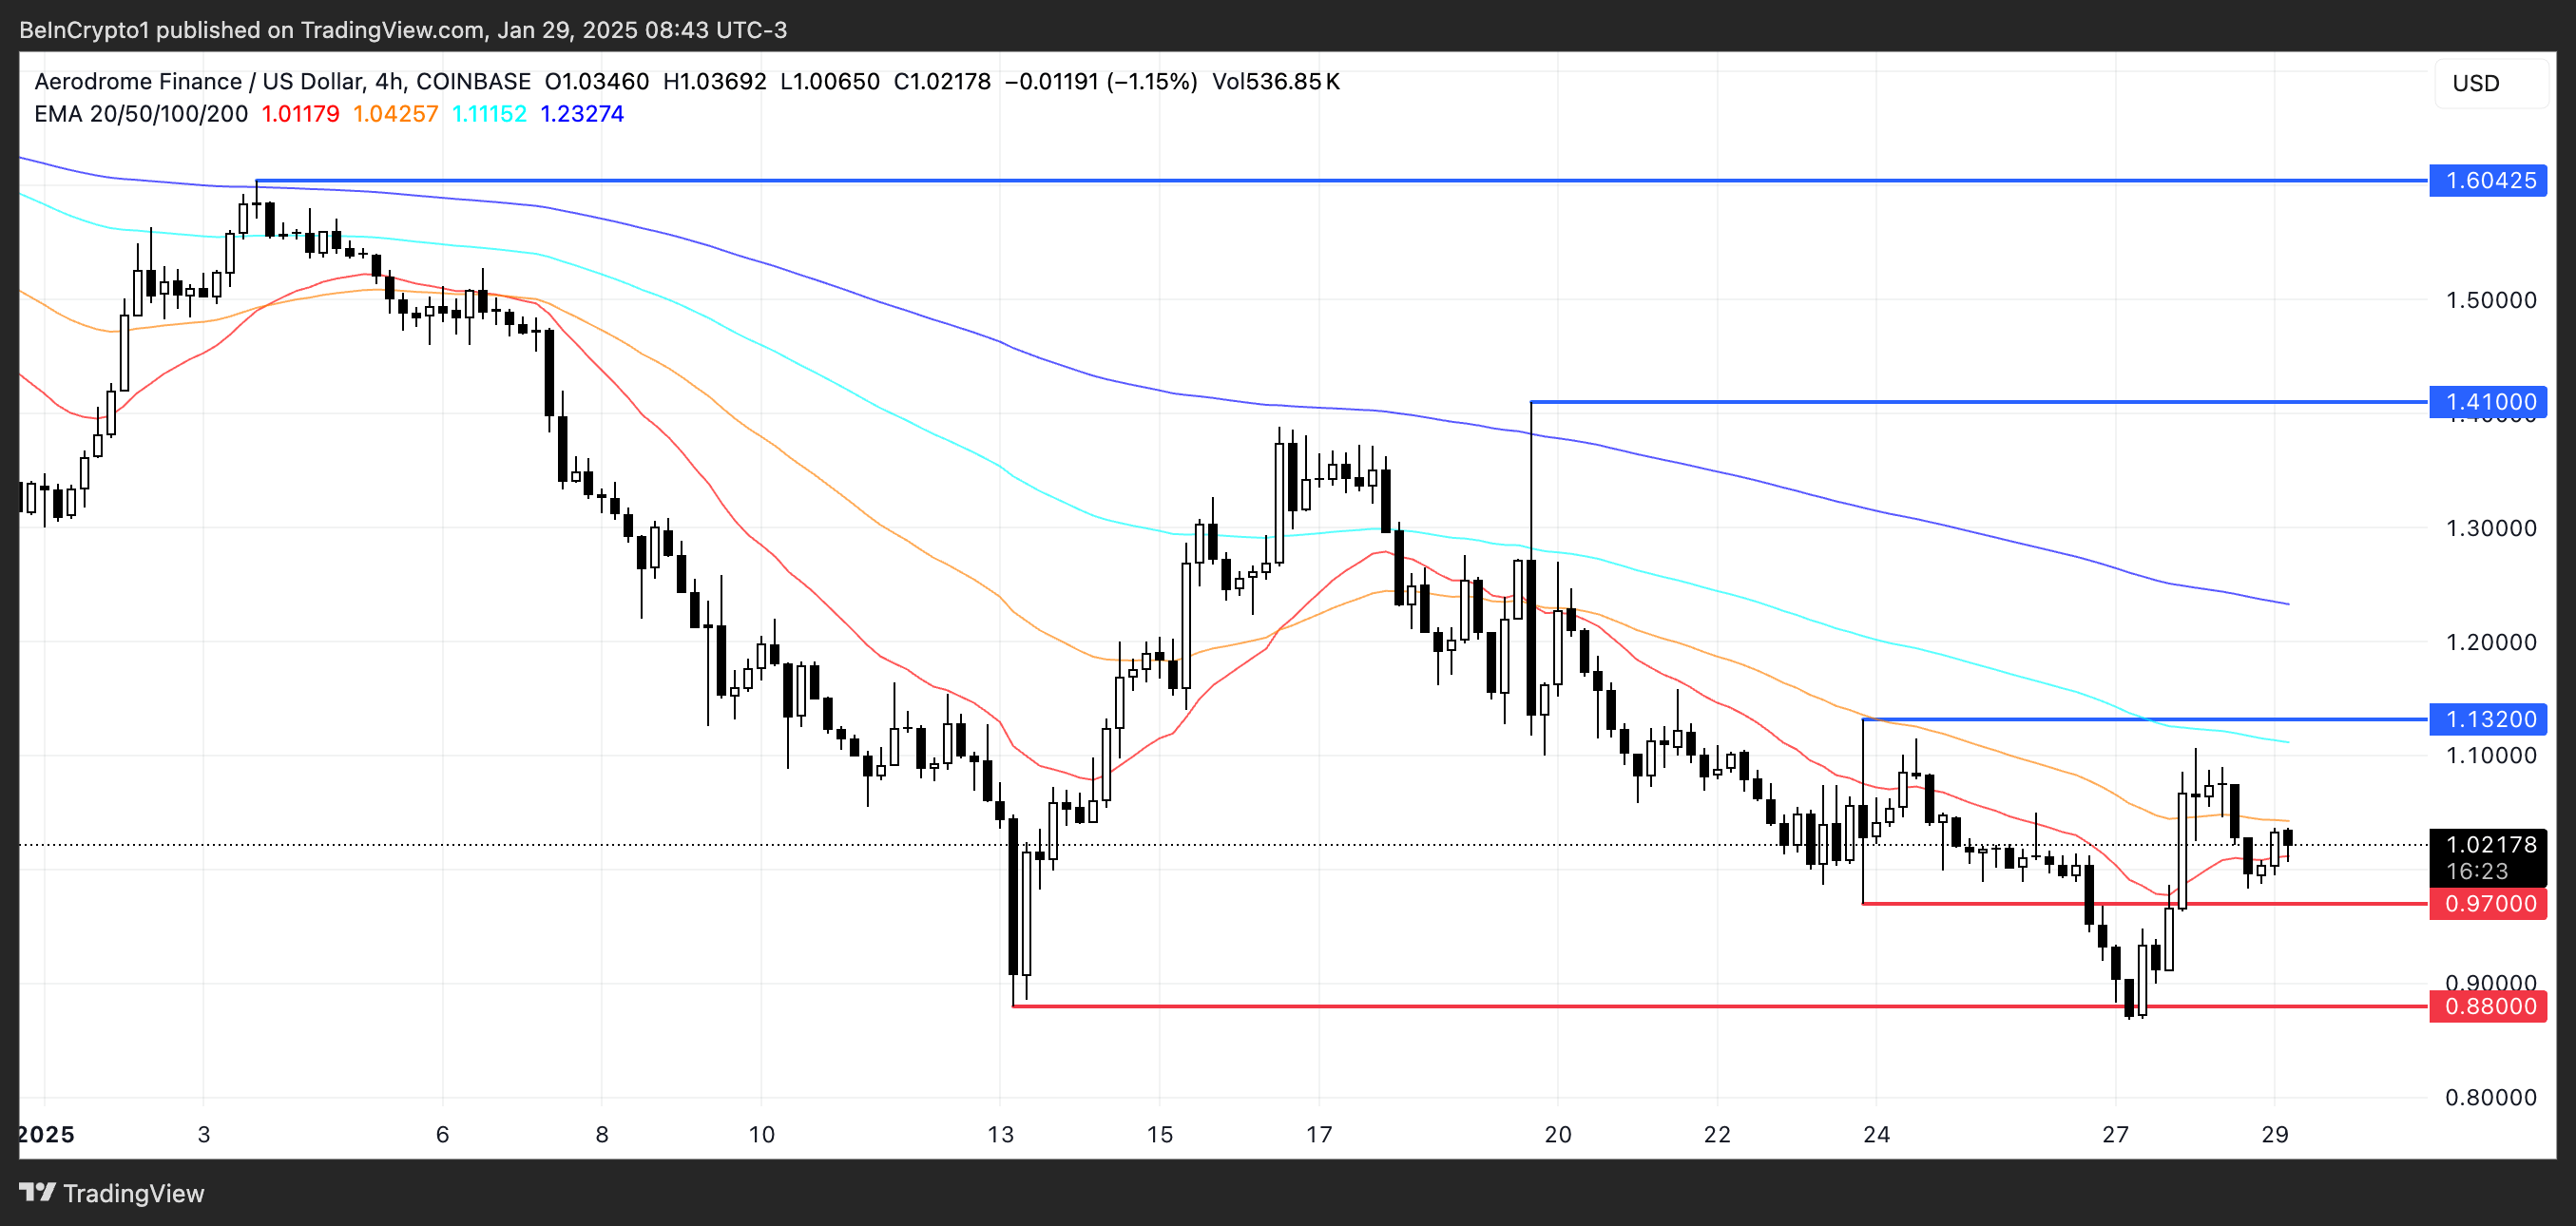Click date 29 on the time axis
This screenshot has height=1226, width=2576.
click(2275, 1134)
